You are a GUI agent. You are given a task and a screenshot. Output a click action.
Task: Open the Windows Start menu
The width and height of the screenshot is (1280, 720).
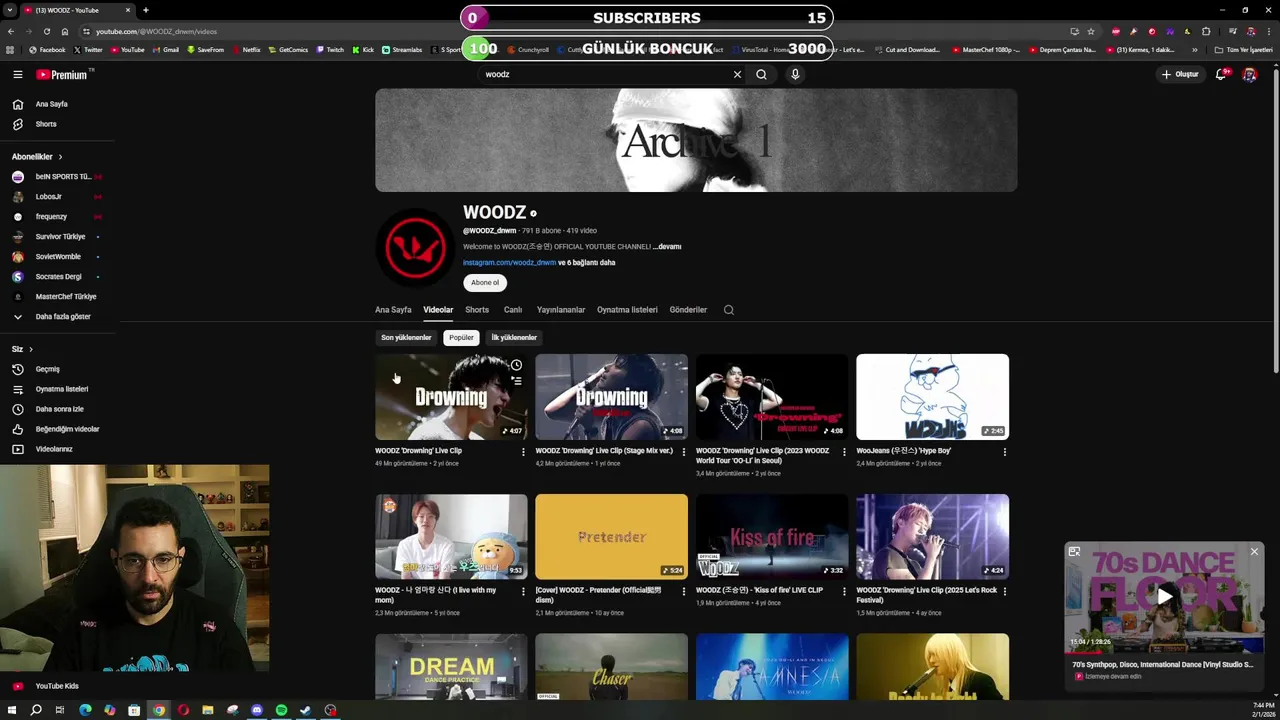[12, 710]
